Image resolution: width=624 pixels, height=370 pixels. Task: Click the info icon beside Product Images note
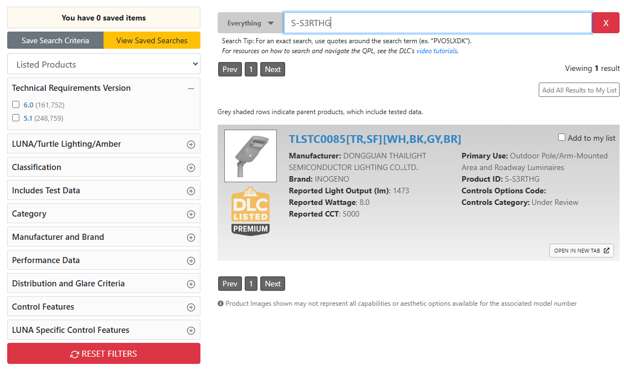(x=220, y=304)
